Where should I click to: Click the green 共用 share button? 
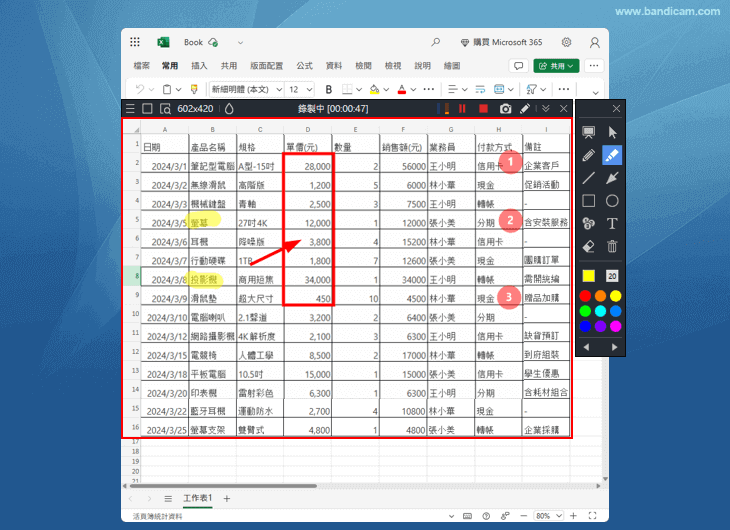point(556,66)
